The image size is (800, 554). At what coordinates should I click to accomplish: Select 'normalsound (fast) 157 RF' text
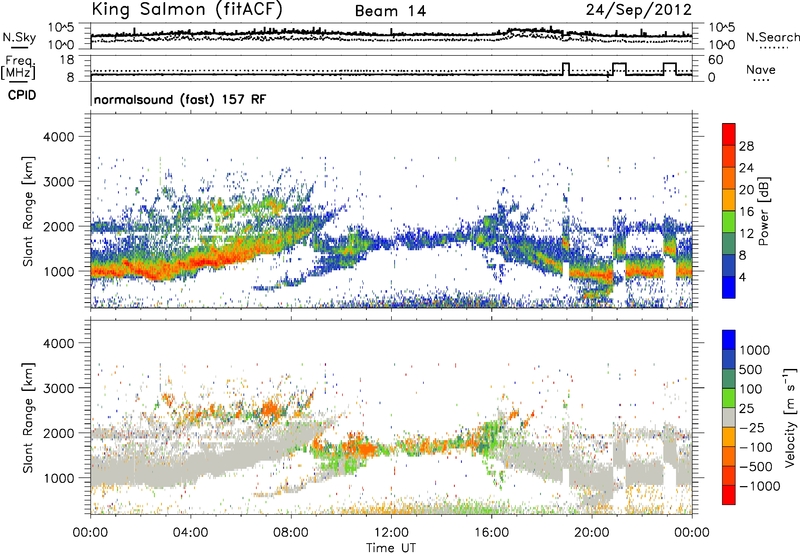click(x=180, y=99)
